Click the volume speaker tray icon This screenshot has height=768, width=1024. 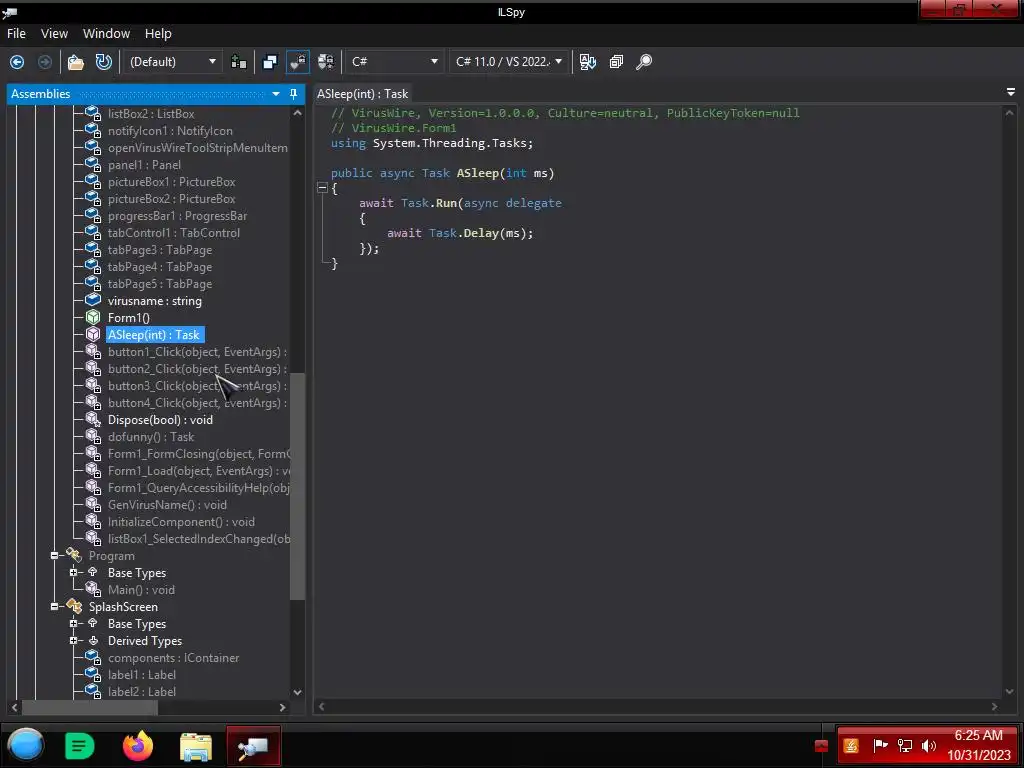[929, 746]
